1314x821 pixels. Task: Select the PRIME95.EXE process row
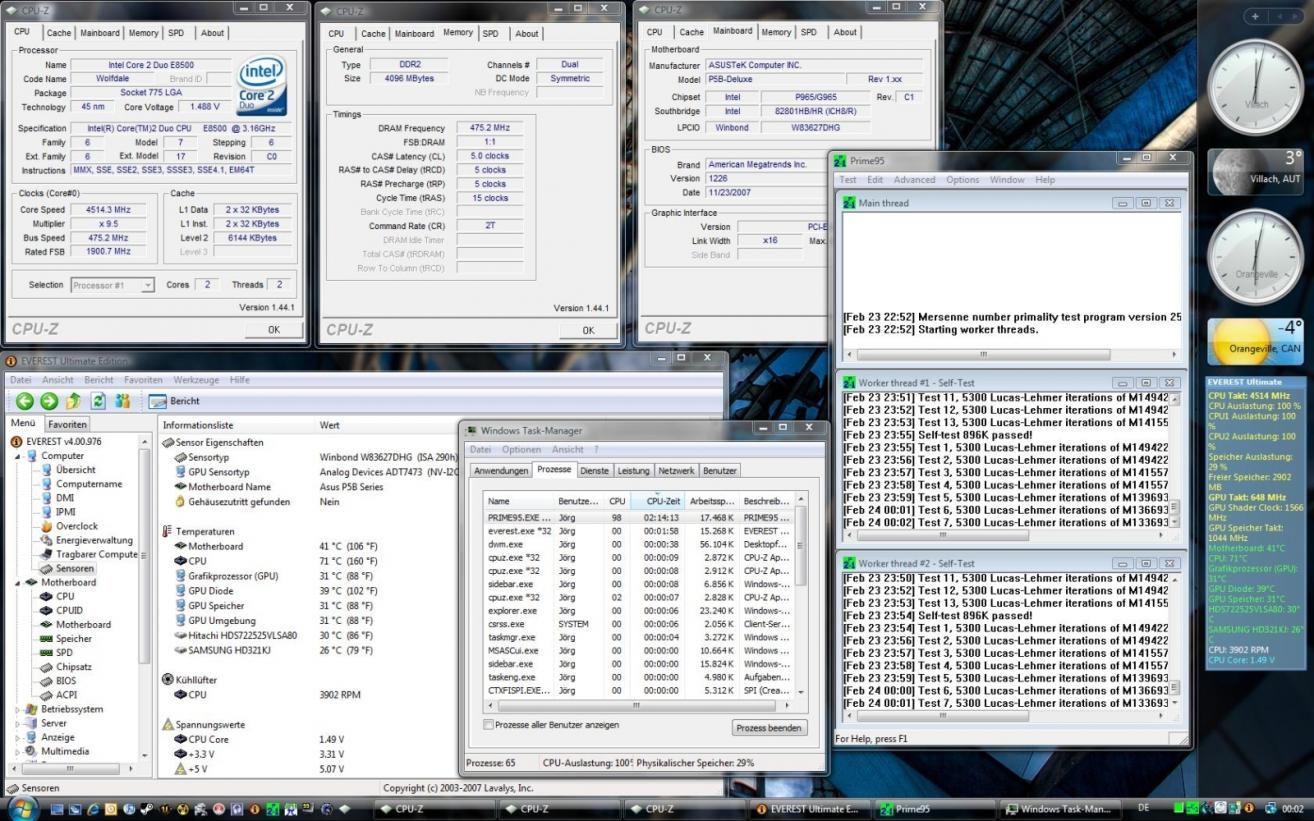pos(638,517)
